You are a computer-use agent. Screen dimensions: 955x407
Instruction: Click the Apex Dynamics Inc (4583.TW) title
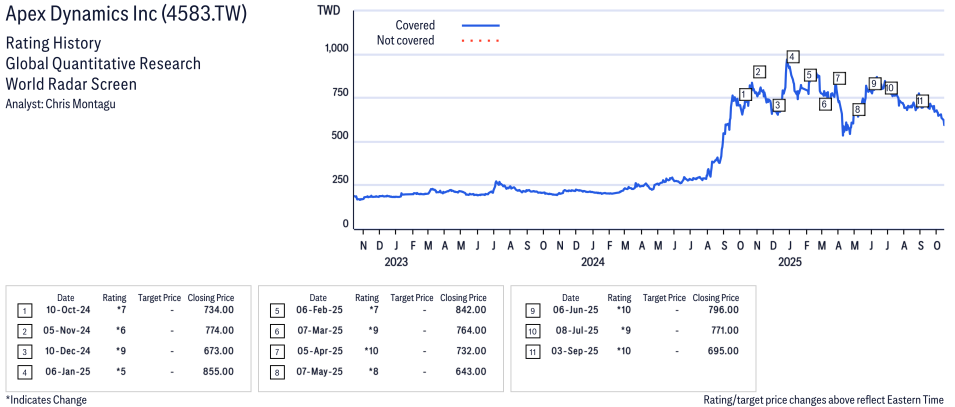(x=127, y=15)
